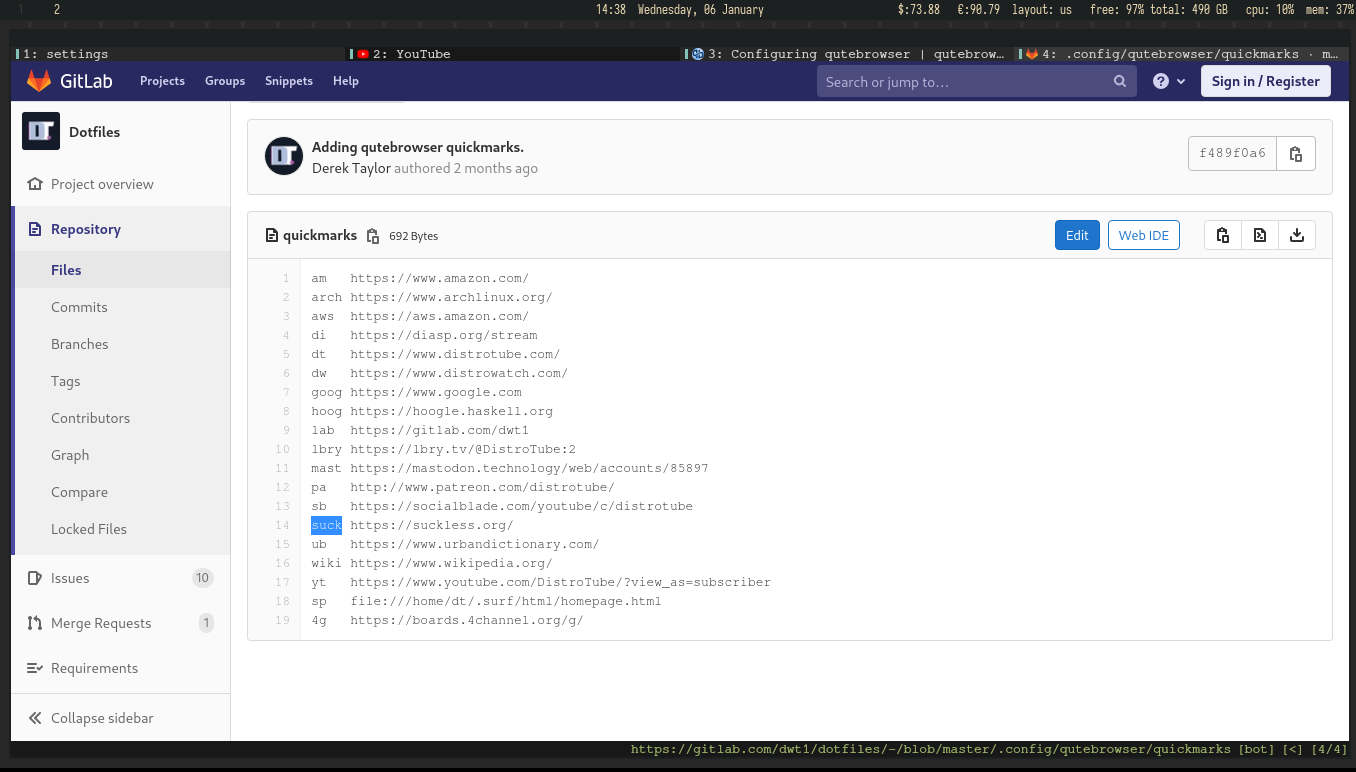Screen dimensions: 1356x772
Task: Switch to the '1: settings' browser tab
Action: (178, 54)
